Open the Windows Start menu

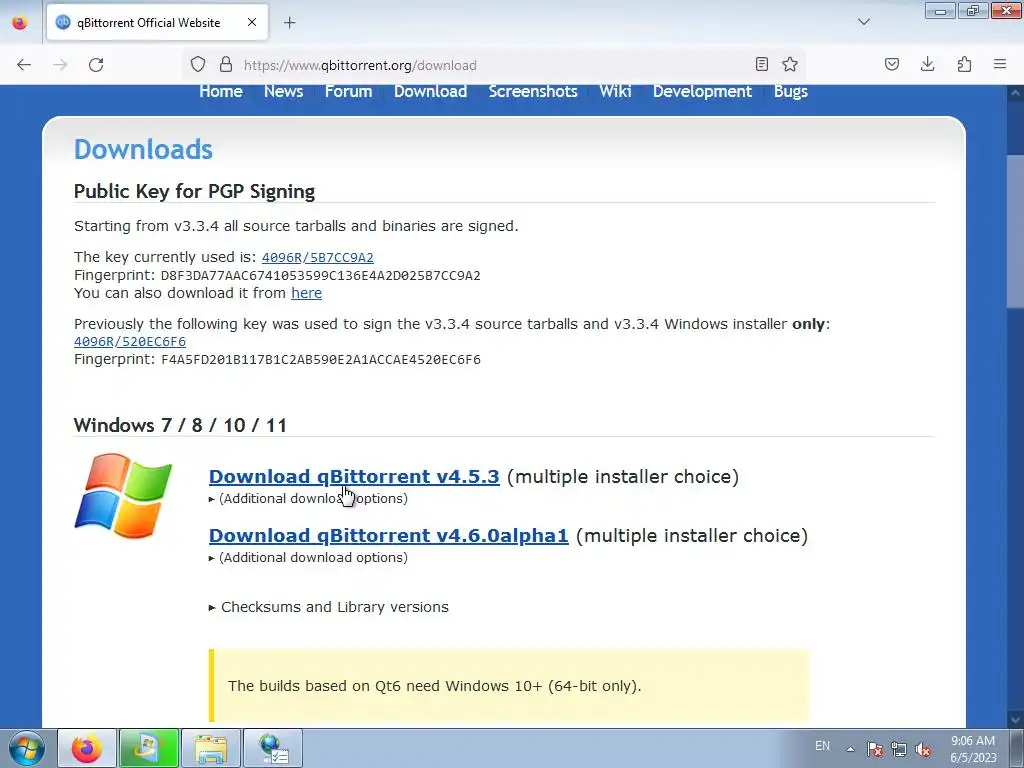(27, 748)
